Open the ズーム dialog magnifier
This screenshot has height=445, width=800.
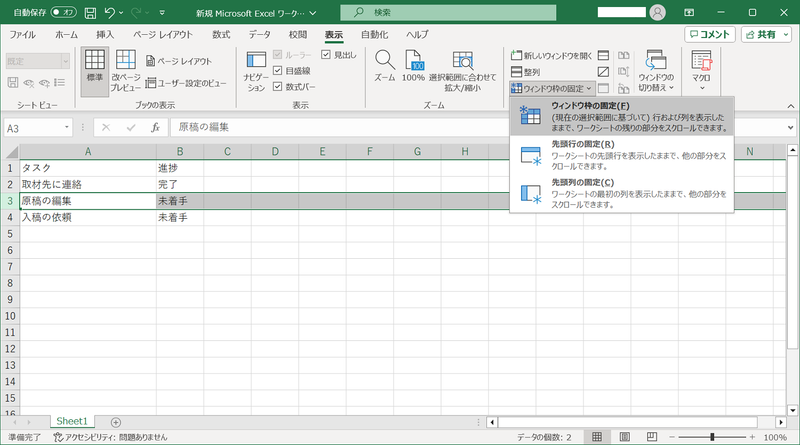385,66
